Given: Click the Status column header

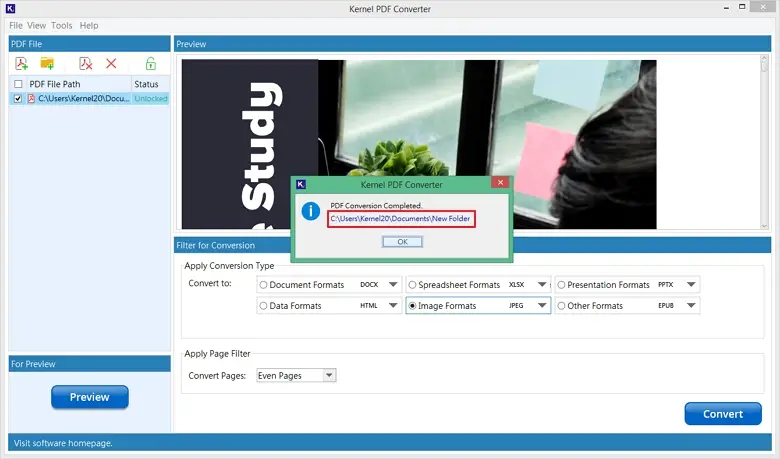Looking at the screenshot, I should (150, 84).
